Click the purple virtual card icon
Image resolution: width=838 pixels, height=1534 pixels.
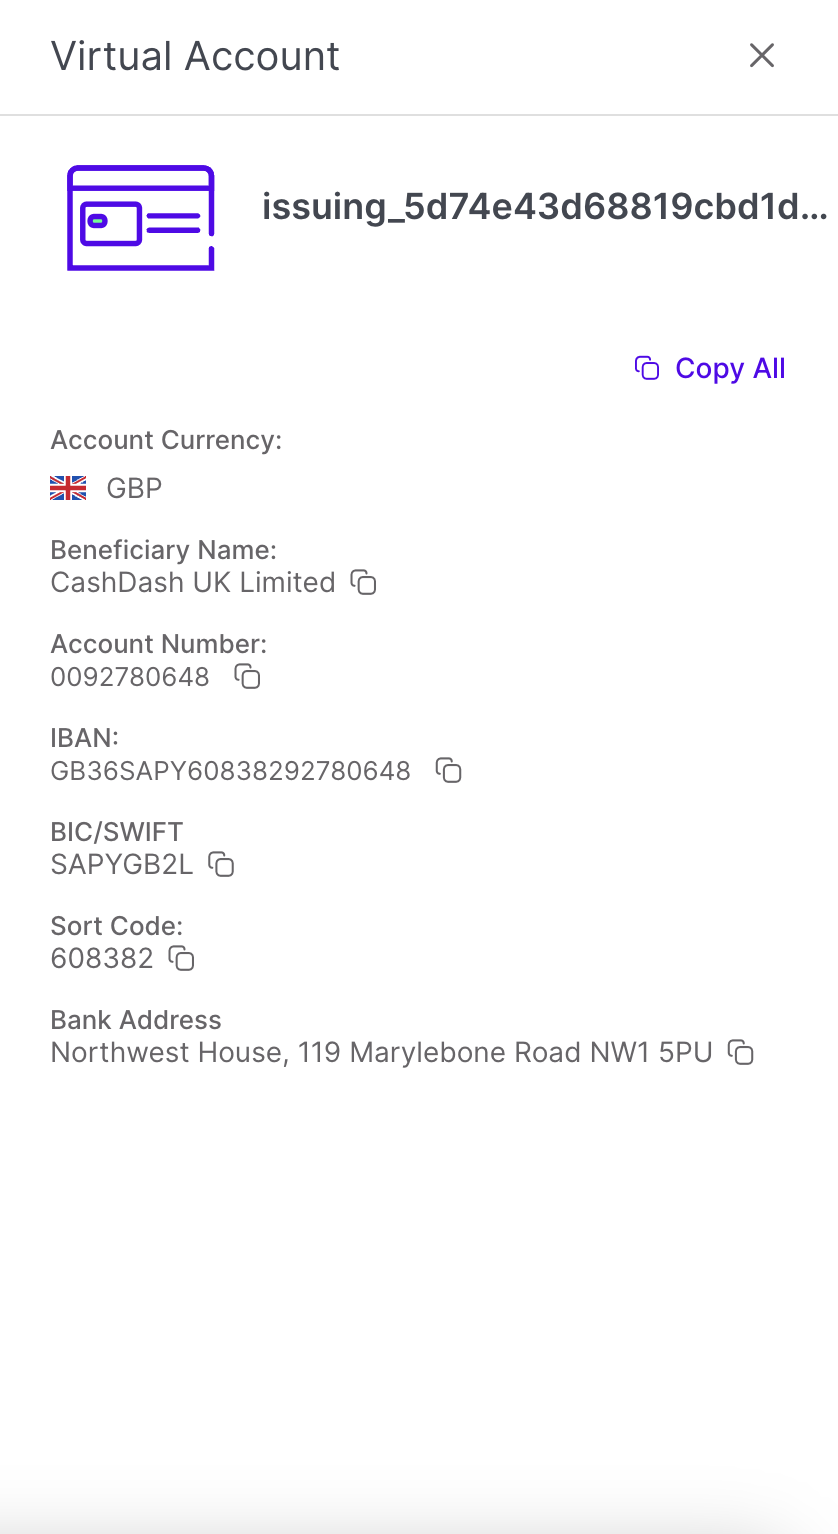[141, 218]
